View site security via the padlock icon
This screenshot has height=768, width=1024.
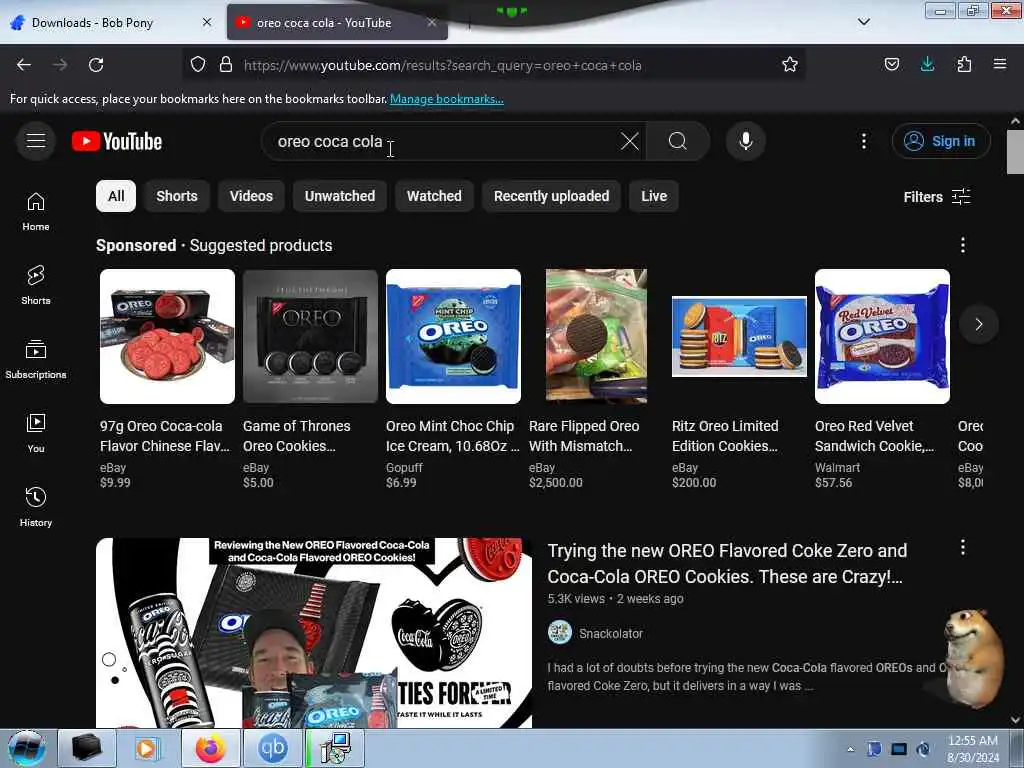pos(226,65)
